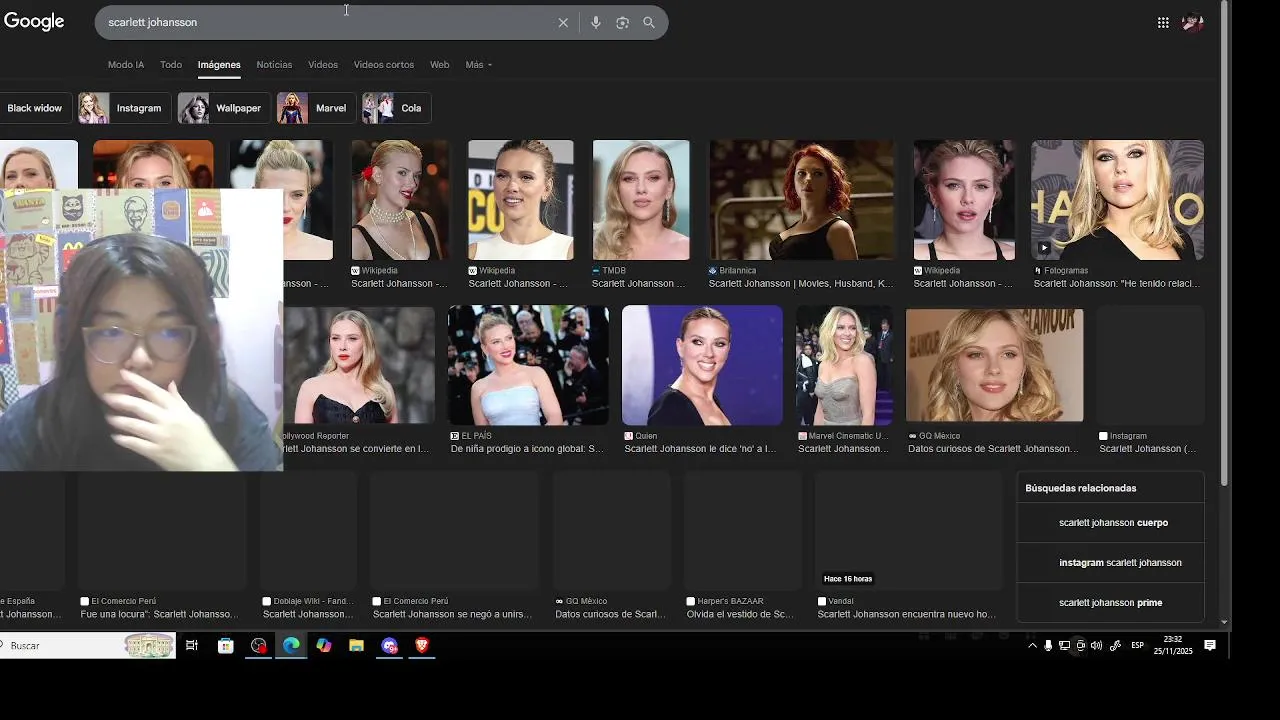Switch to Videos tab
Screen dimensions: 1280x720
(x=323, y=65)
